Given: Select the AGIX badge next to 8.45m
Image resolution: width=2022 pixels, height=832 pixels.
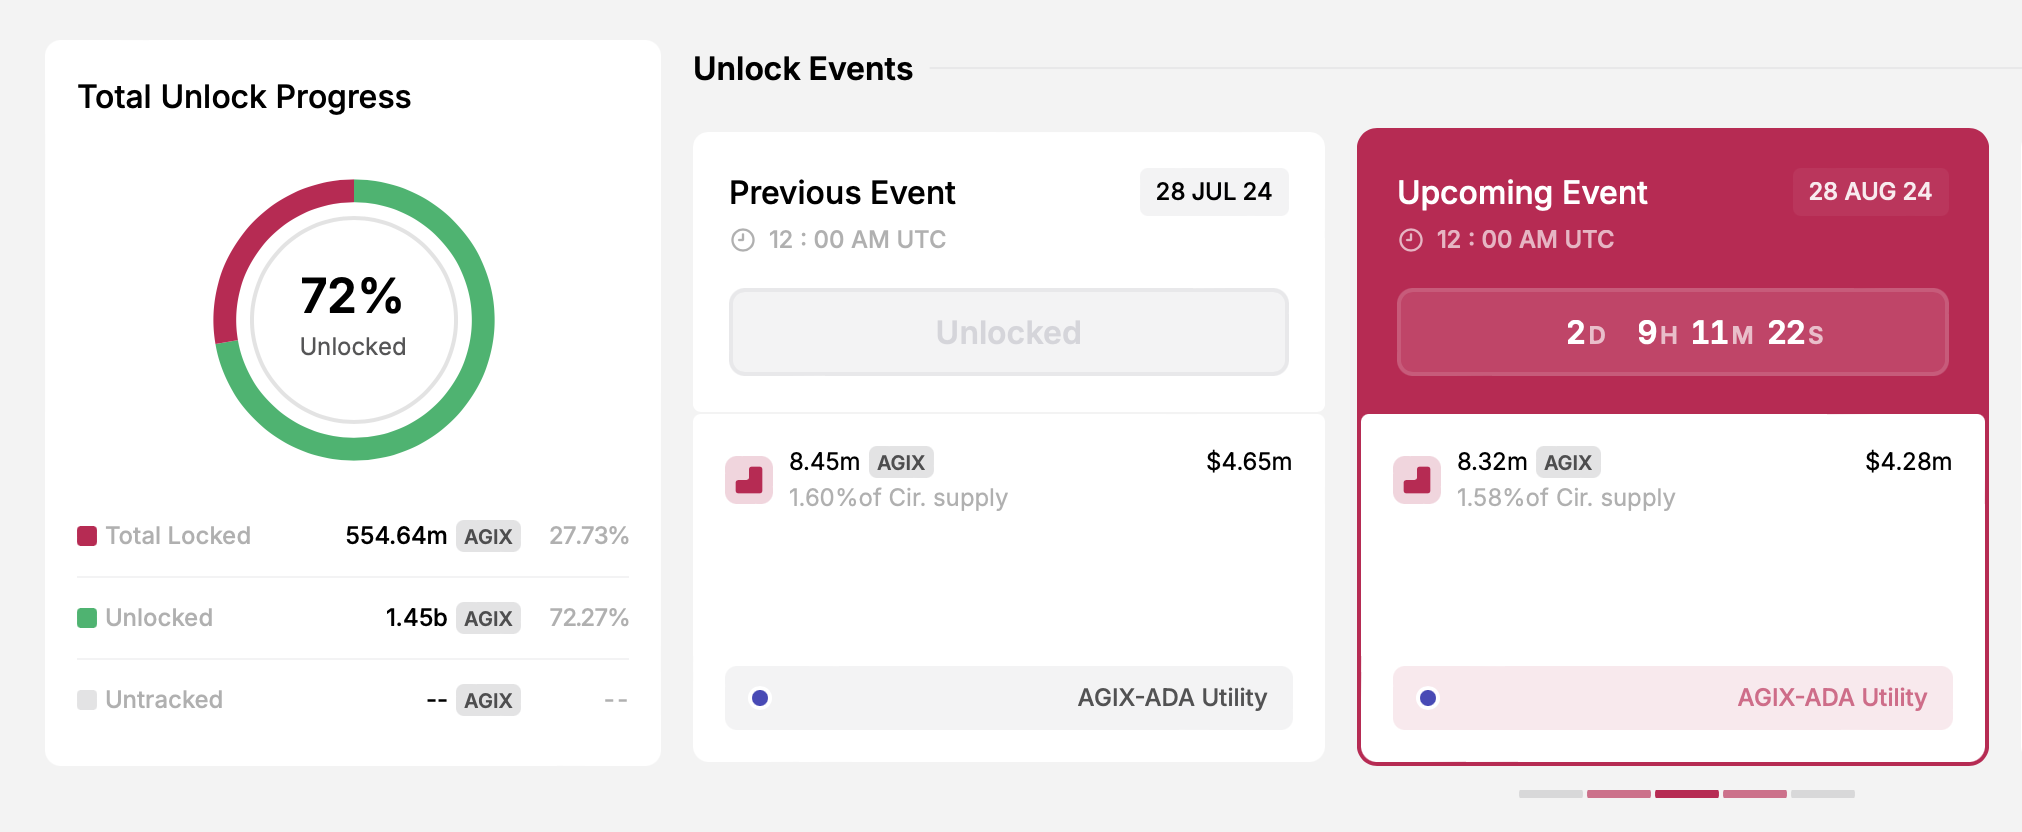Looking at the screenshot, I should click(x=901, y=462).
